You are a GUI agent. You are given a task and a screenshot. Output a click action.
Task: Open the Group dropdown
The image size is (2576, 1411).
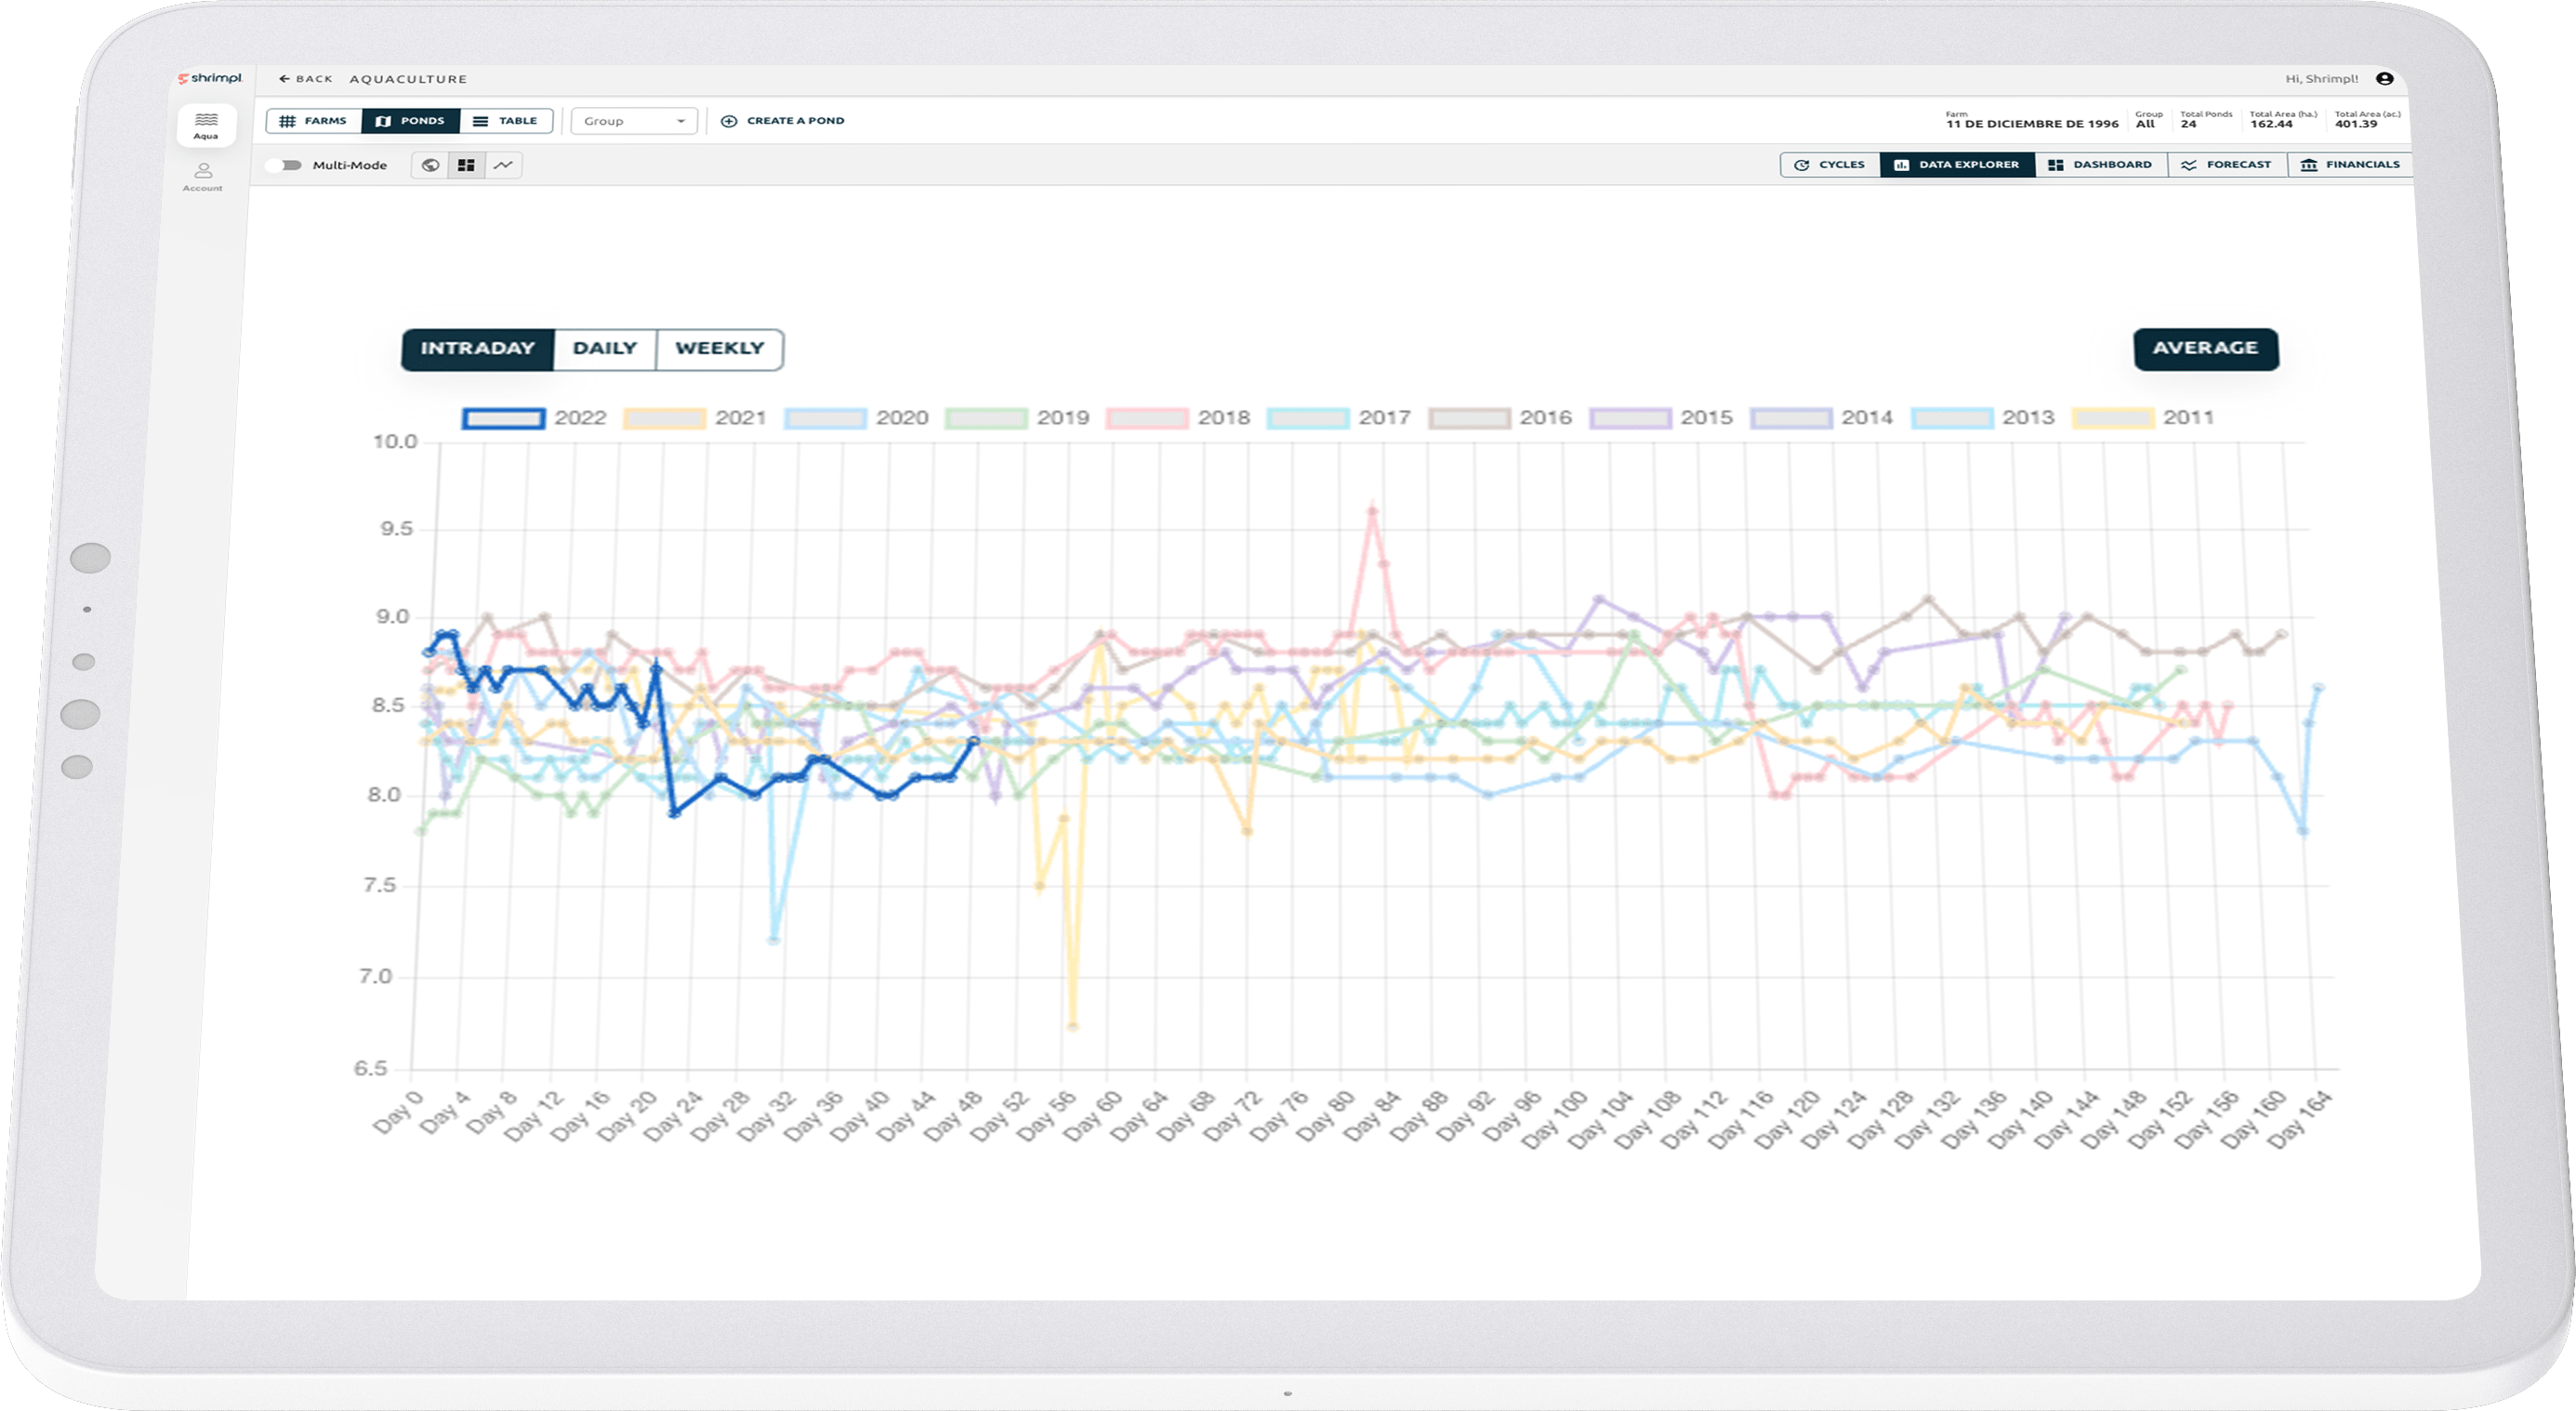coord(634,121)
